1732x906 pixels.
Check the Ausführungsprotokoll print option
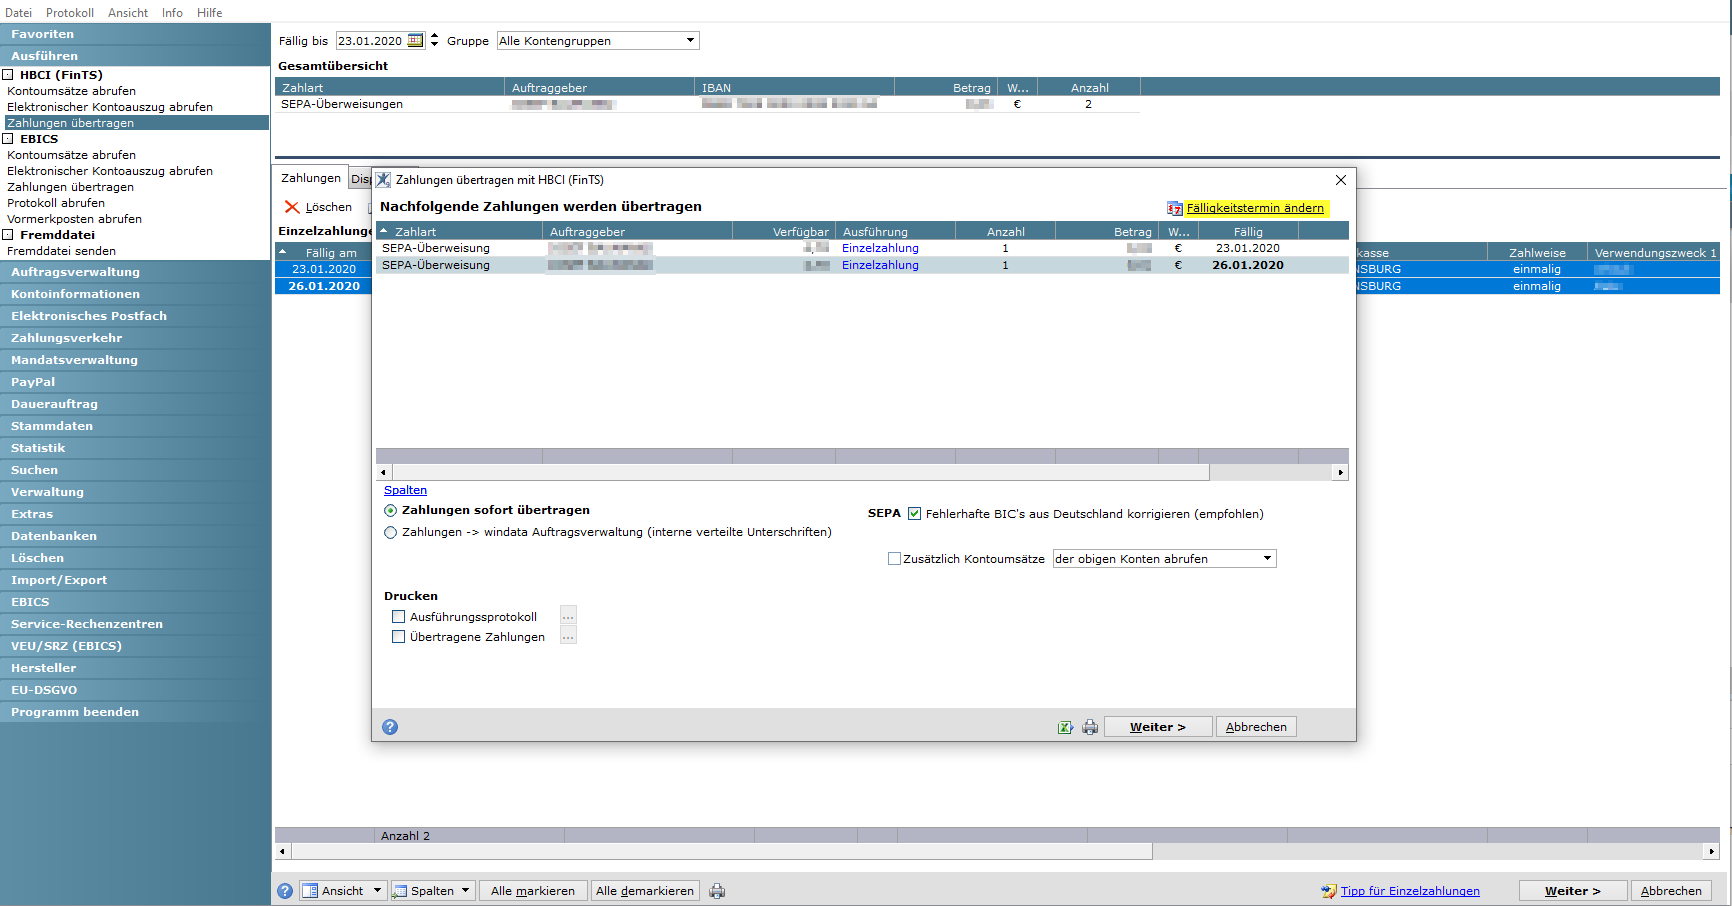[x=398, y=617]
